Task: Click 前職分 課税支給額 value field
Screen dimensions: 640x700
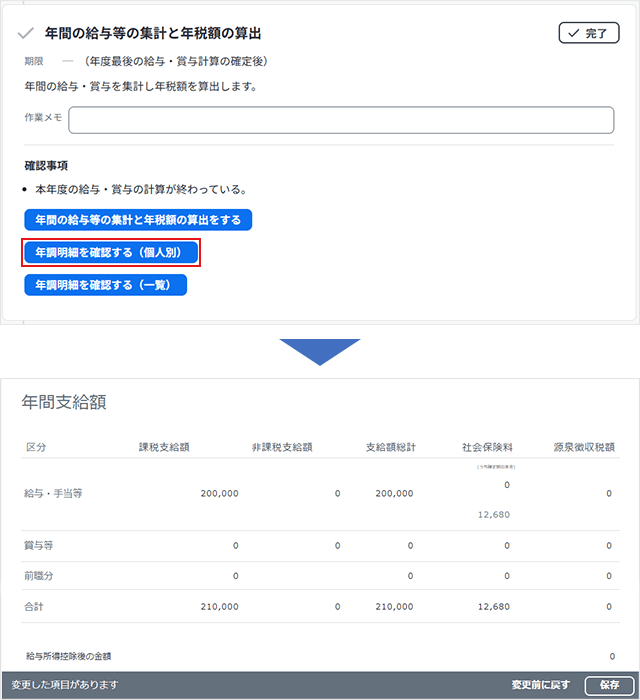Action: coord(235,576)
